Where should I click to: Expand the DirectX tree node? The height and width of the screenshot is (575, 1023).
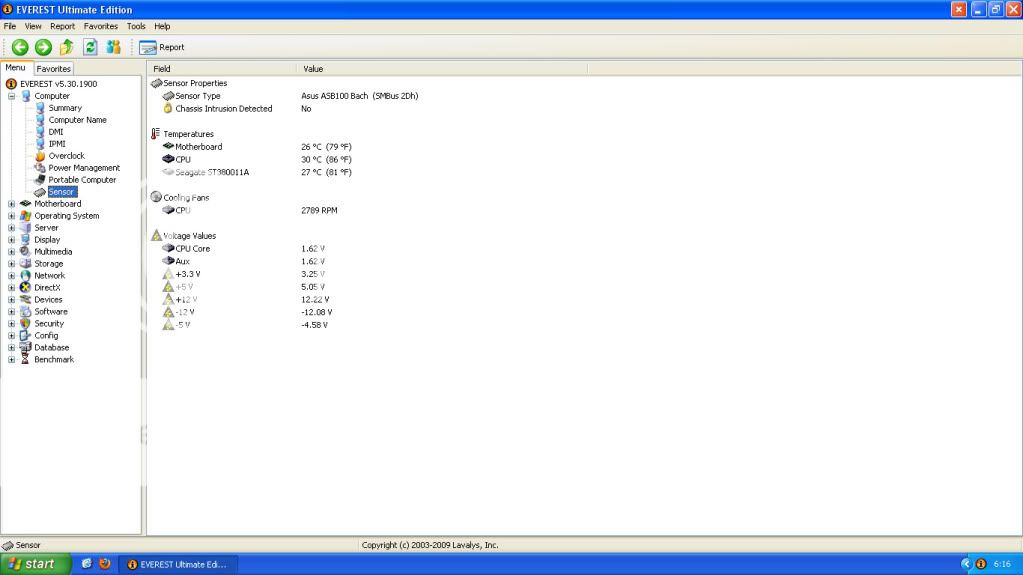click(11, 288)
